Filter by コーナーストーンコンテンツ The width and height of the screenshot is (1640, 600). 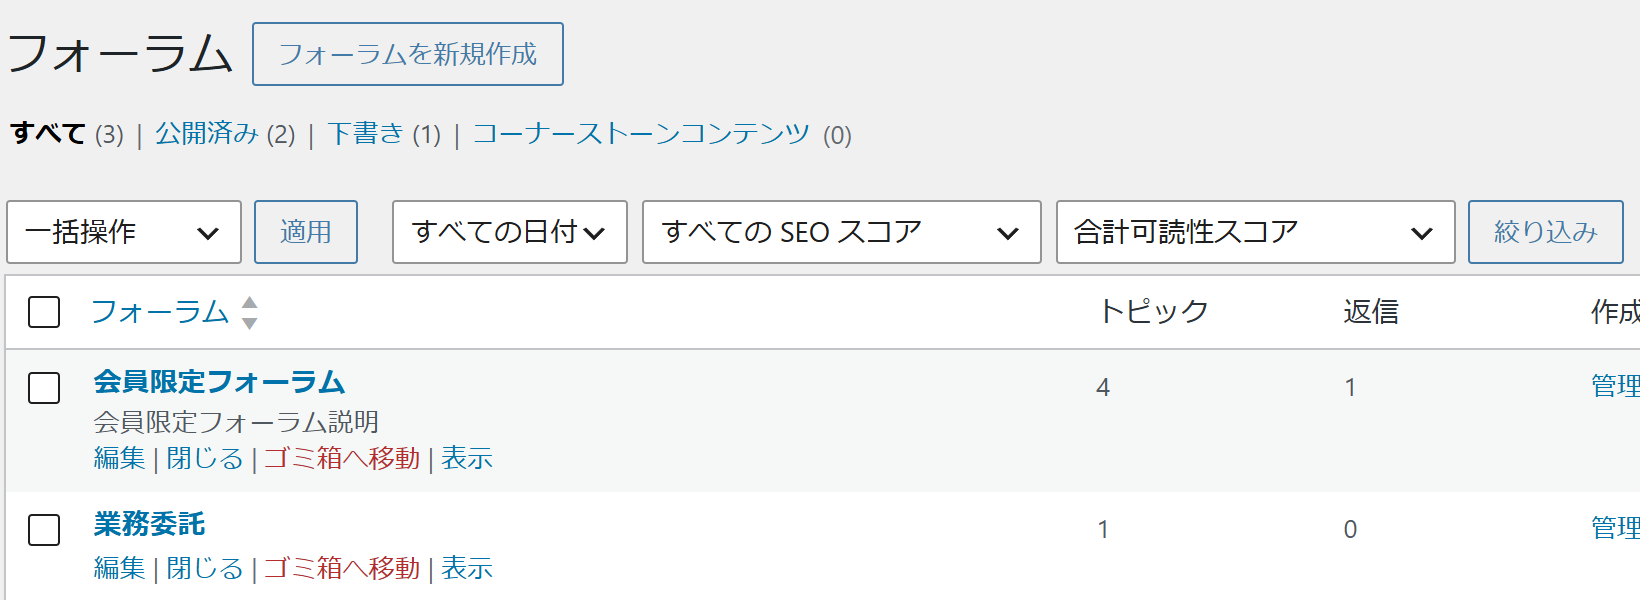[641, 134]
